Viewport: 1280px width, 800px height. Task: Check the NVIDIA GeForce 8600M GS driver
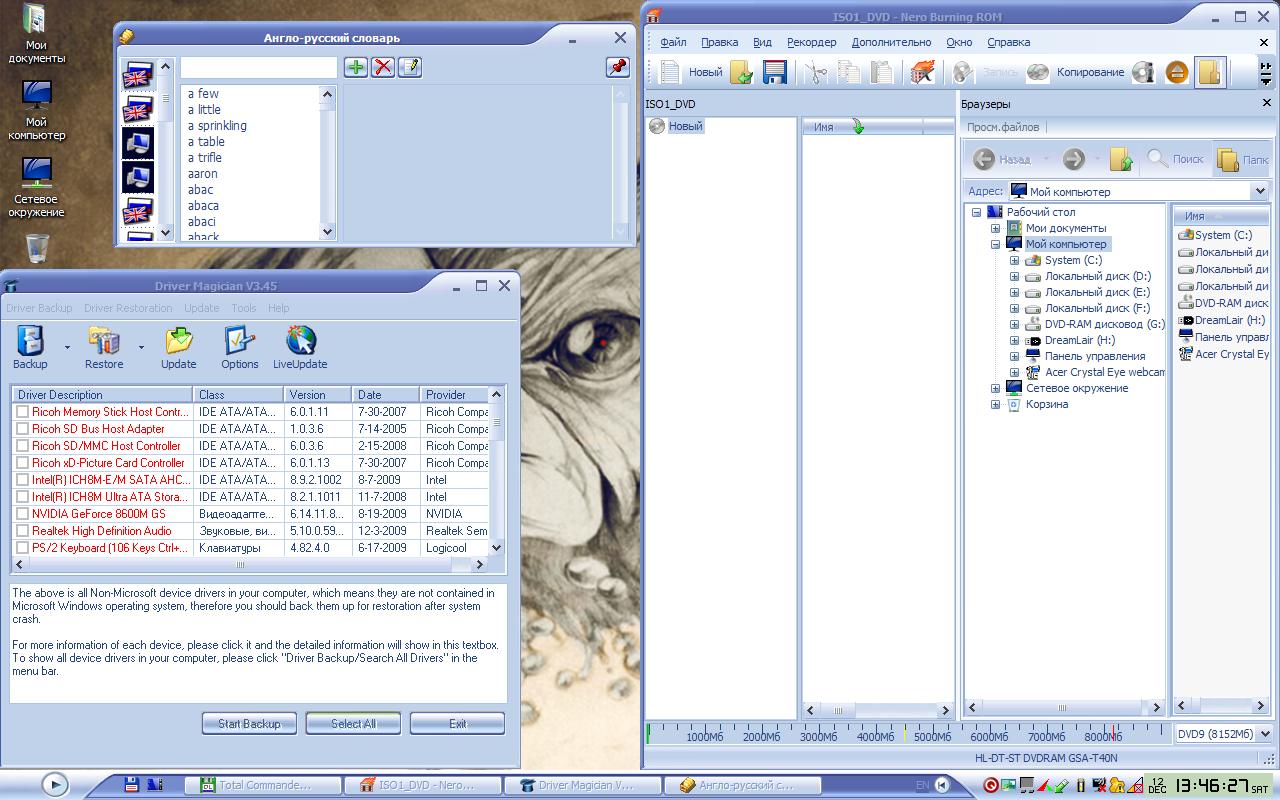(20, 513)
